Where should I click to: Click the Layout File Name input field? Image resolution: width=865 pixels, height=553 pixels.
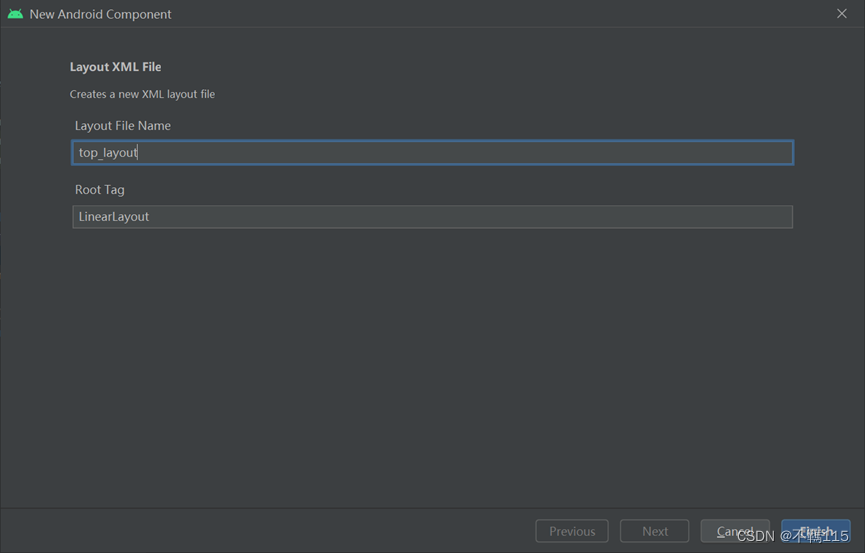coord(432,152)
